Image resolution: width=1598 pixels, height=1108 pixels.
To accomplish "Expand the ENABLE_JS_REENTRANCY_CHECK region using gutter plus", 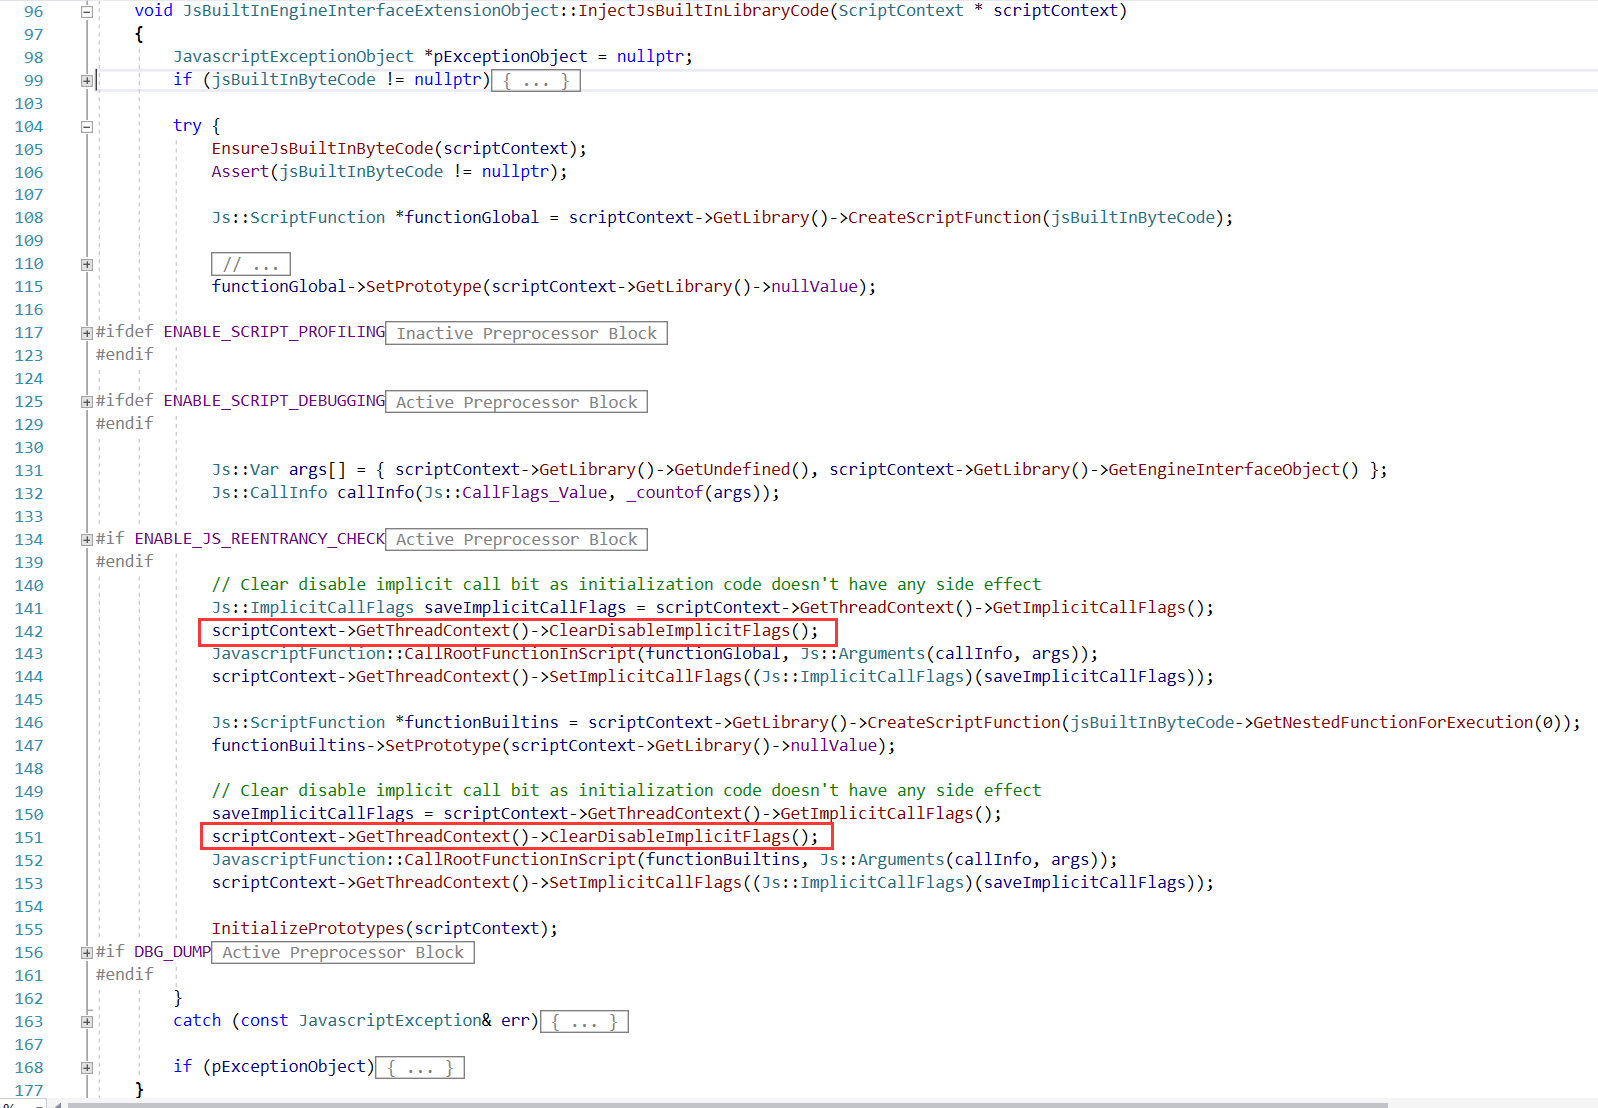I will 87,540.
